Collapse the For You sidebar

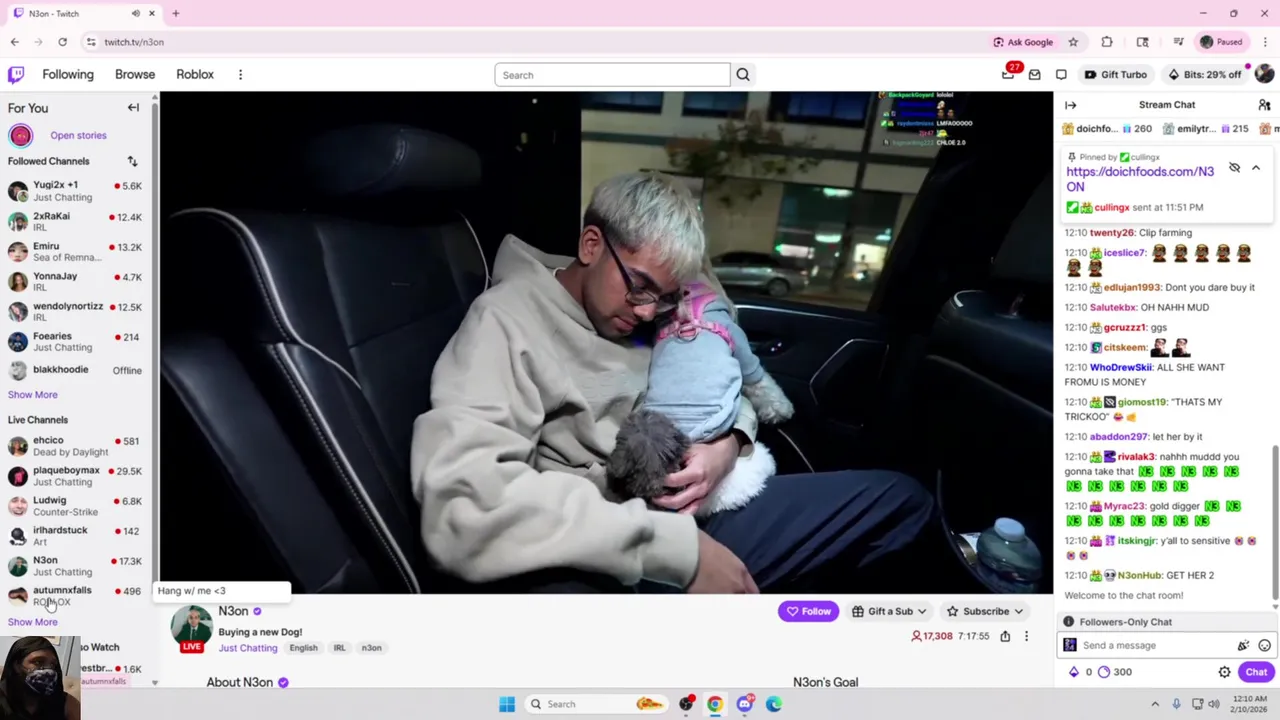click(x=133, y=107)
